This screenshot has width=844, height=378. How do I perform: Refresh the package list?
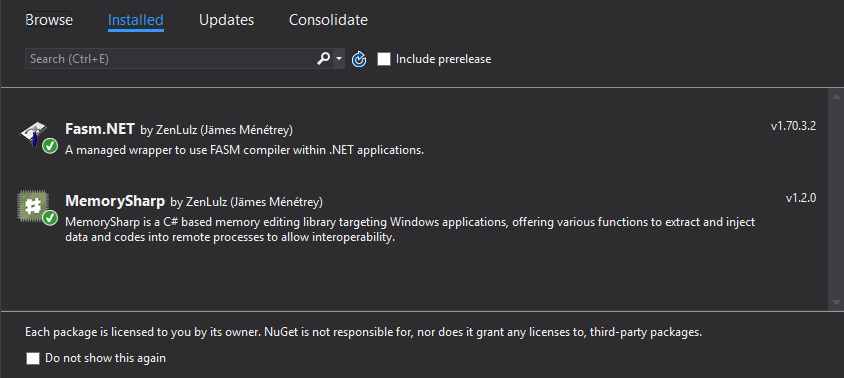pos(359,59)
